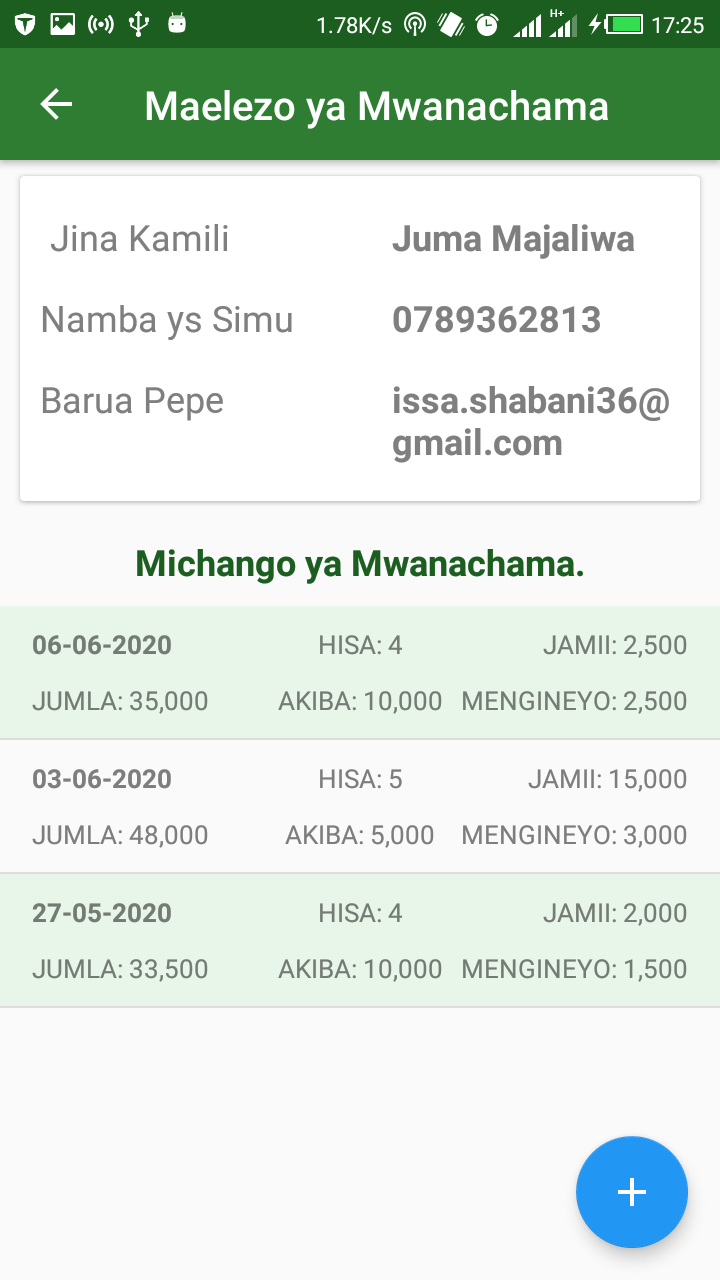The width and height of the screenshot is (720, 1280).
Task: Tap the USB icon in status bar
Action: point(139,24)
